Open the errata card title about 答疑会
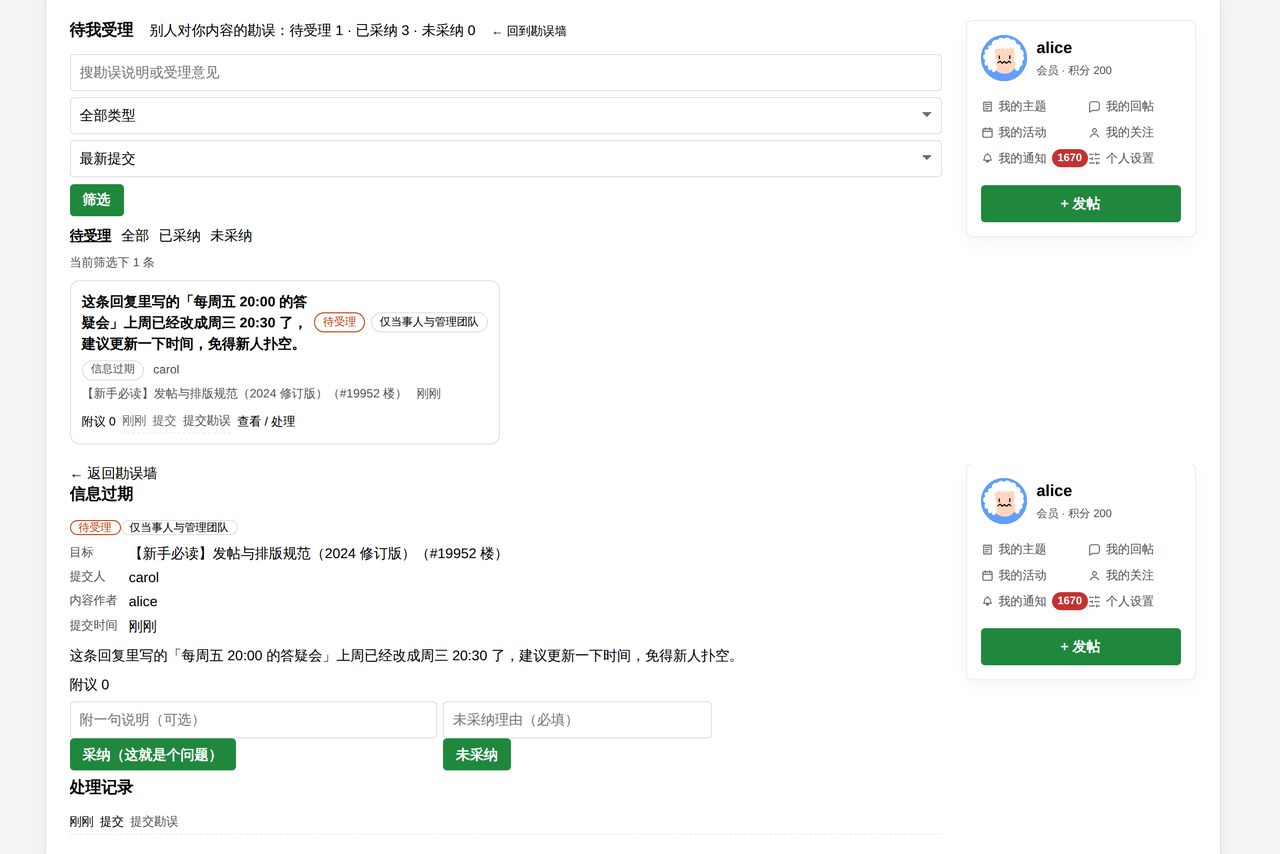Viewport: 1280px width, 854px height. pyautogui.click(x=194, y=322)
